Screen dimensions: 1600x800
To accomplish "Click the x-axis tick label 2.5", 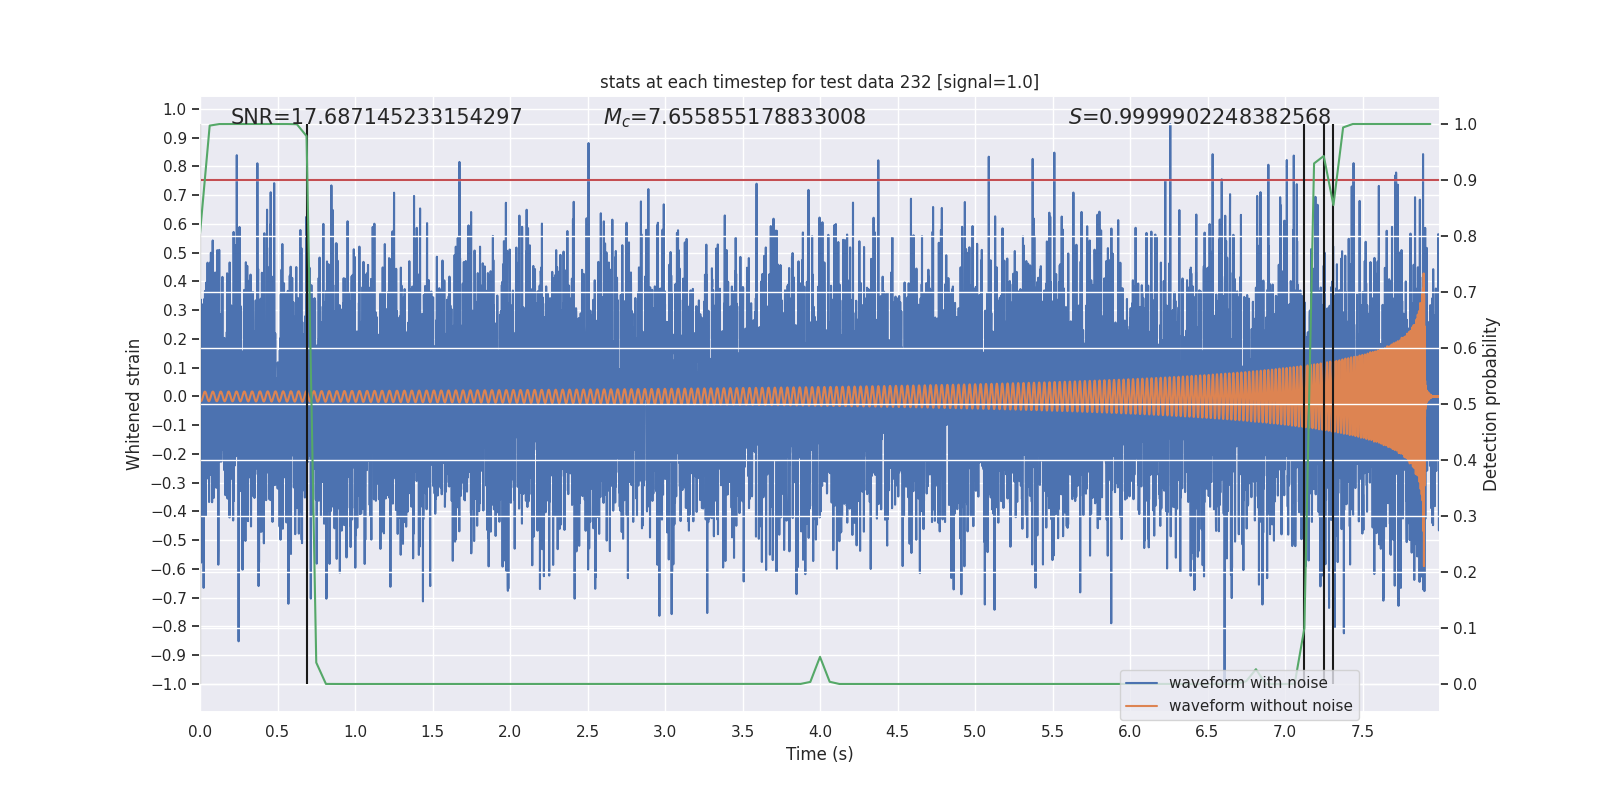I will [x=587, y=731].
